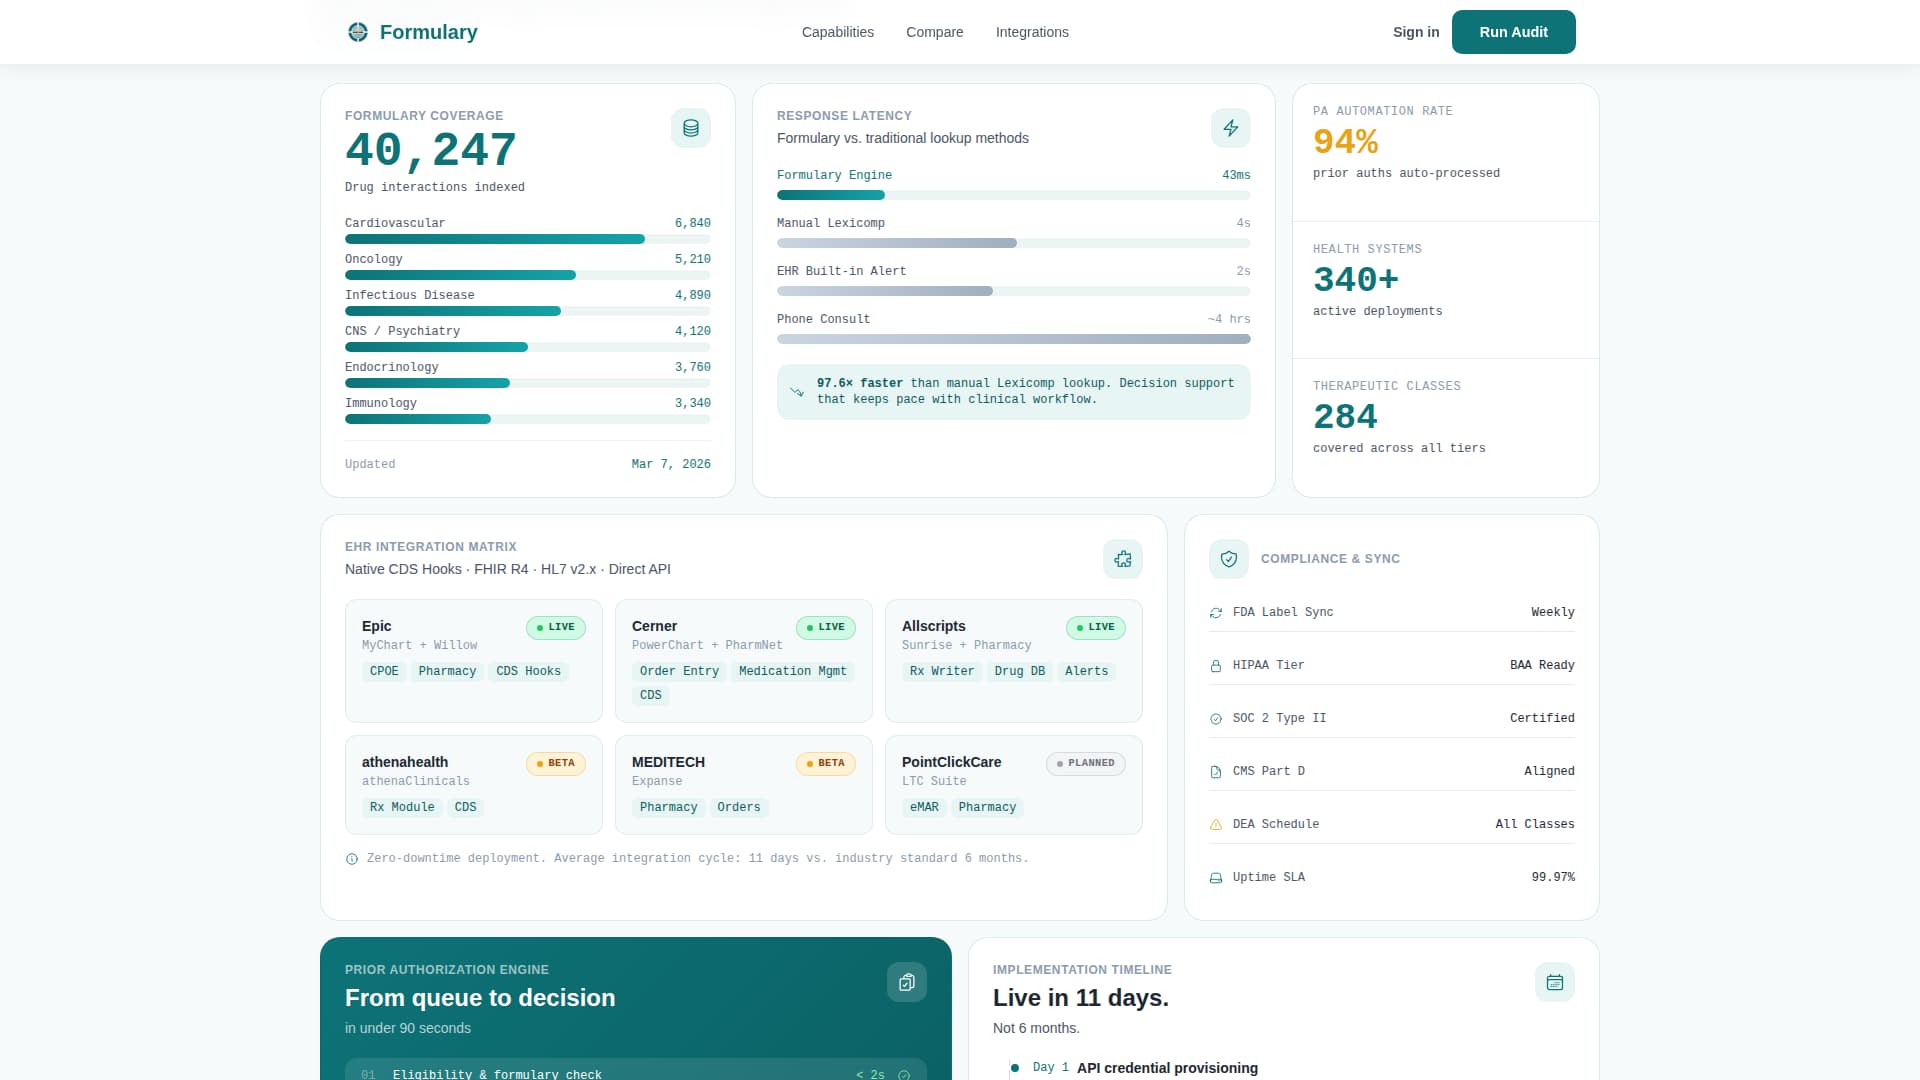Click the trend arrow icon in the 97.6× faster note
The height and width of the screenshot is (1080, 1920).
pos(797,392)
